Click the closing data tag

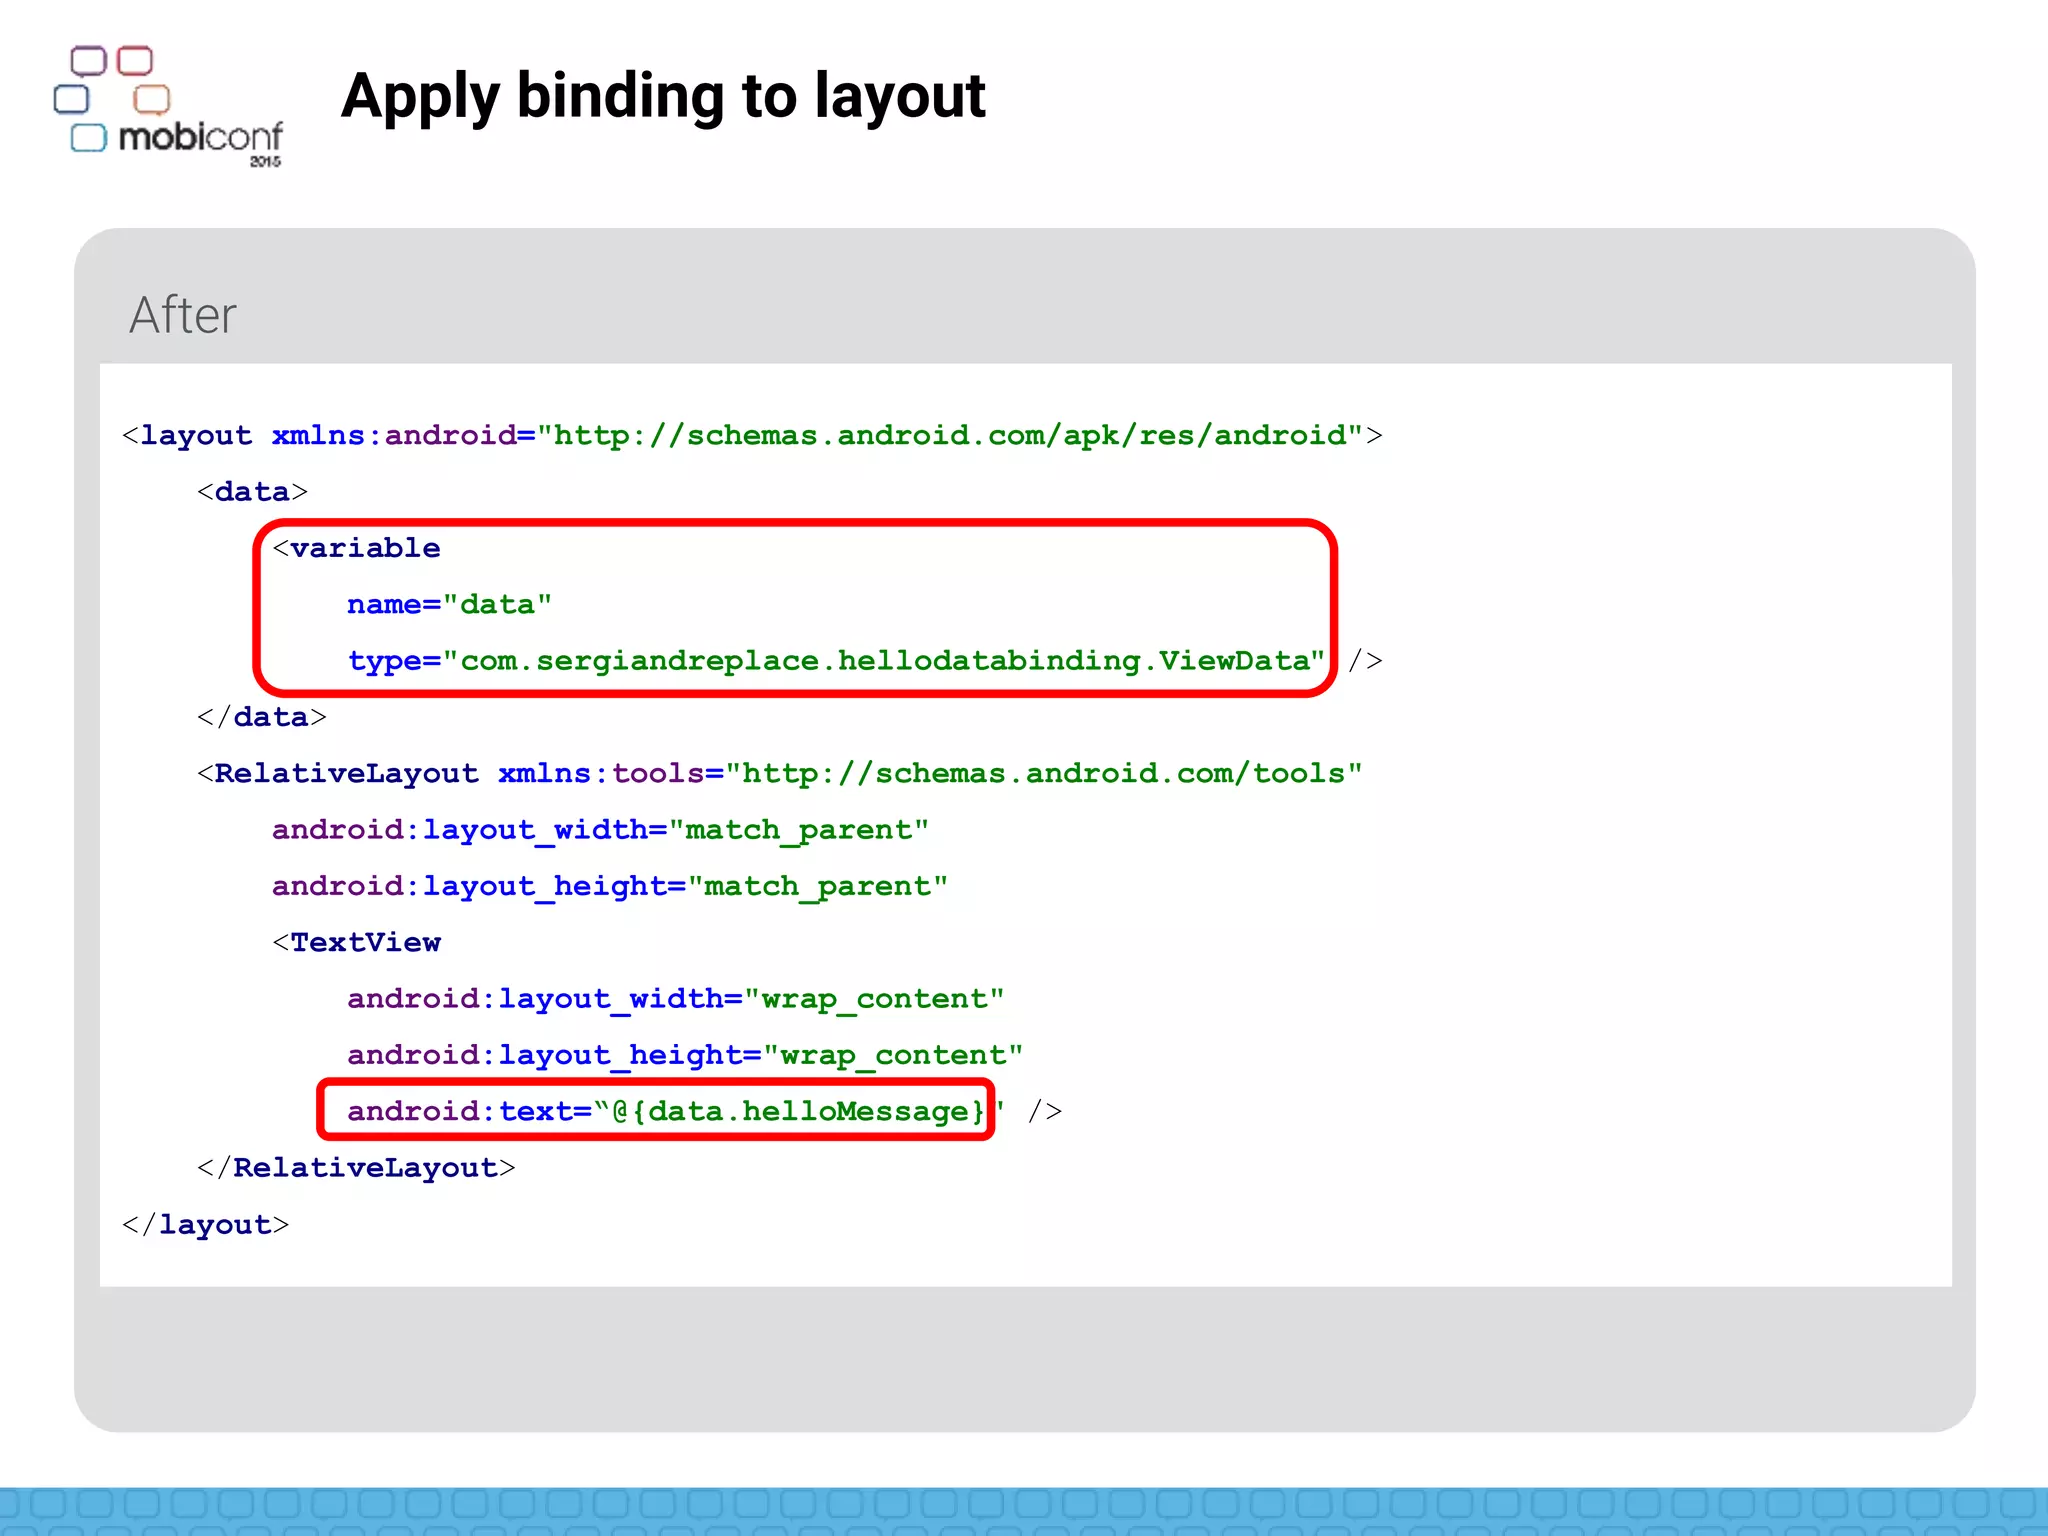click(262, 717)
